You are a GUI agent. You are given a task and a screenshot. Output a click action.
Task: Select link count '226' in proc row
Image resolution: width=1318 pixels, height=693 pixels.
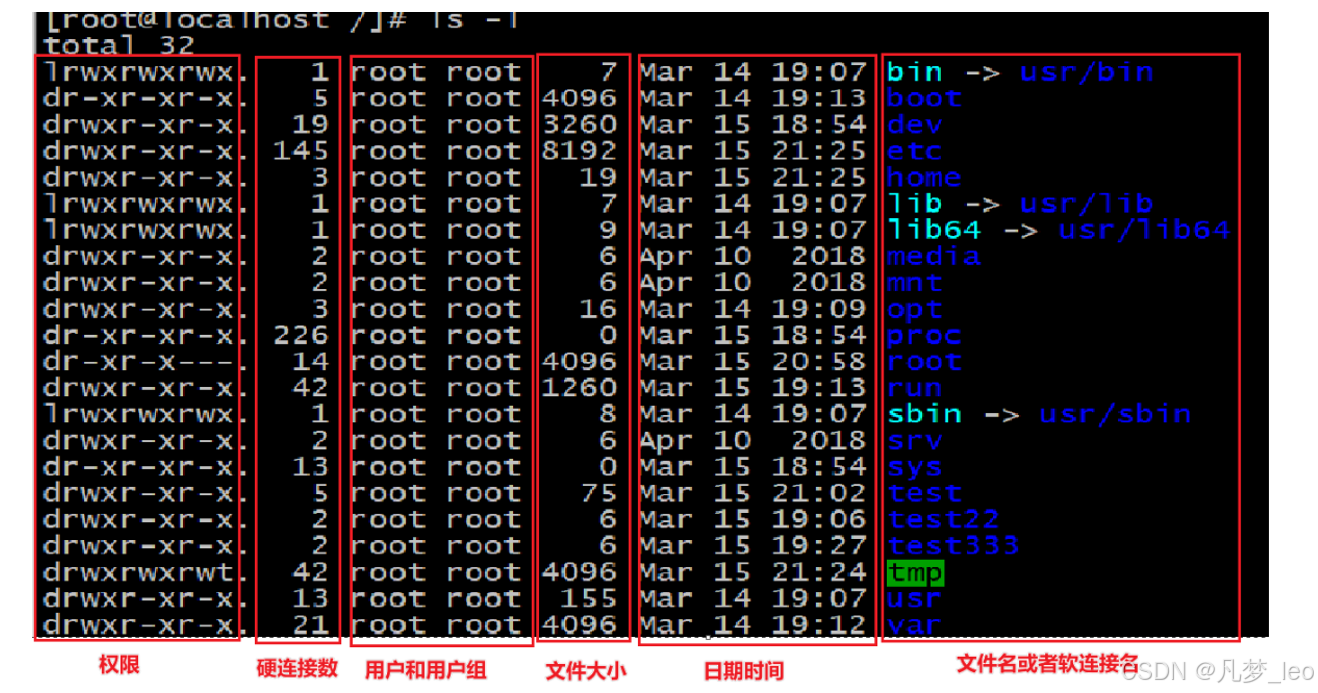point(301,335)
